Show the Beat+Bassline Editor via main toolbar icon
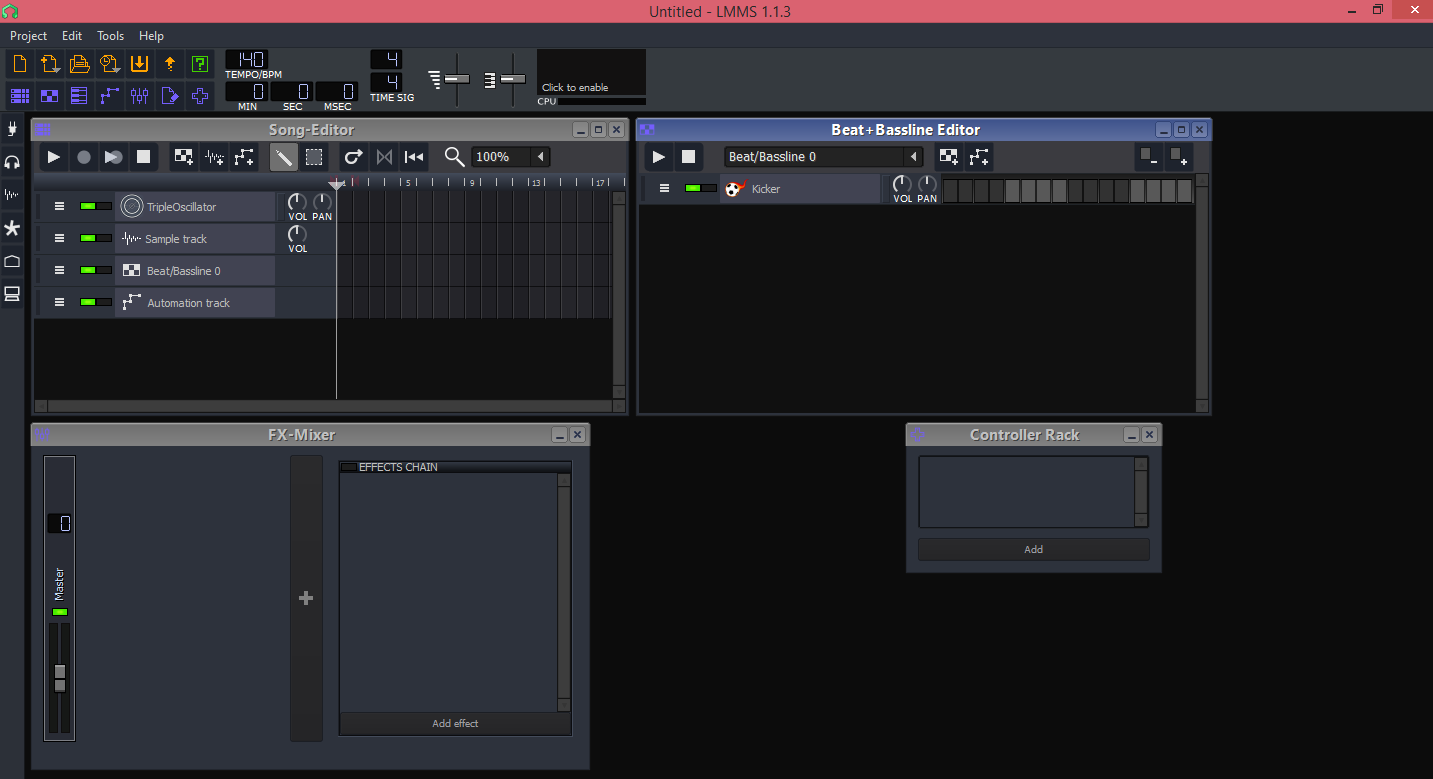This screenshot has width=1433, height=779. 50,96
